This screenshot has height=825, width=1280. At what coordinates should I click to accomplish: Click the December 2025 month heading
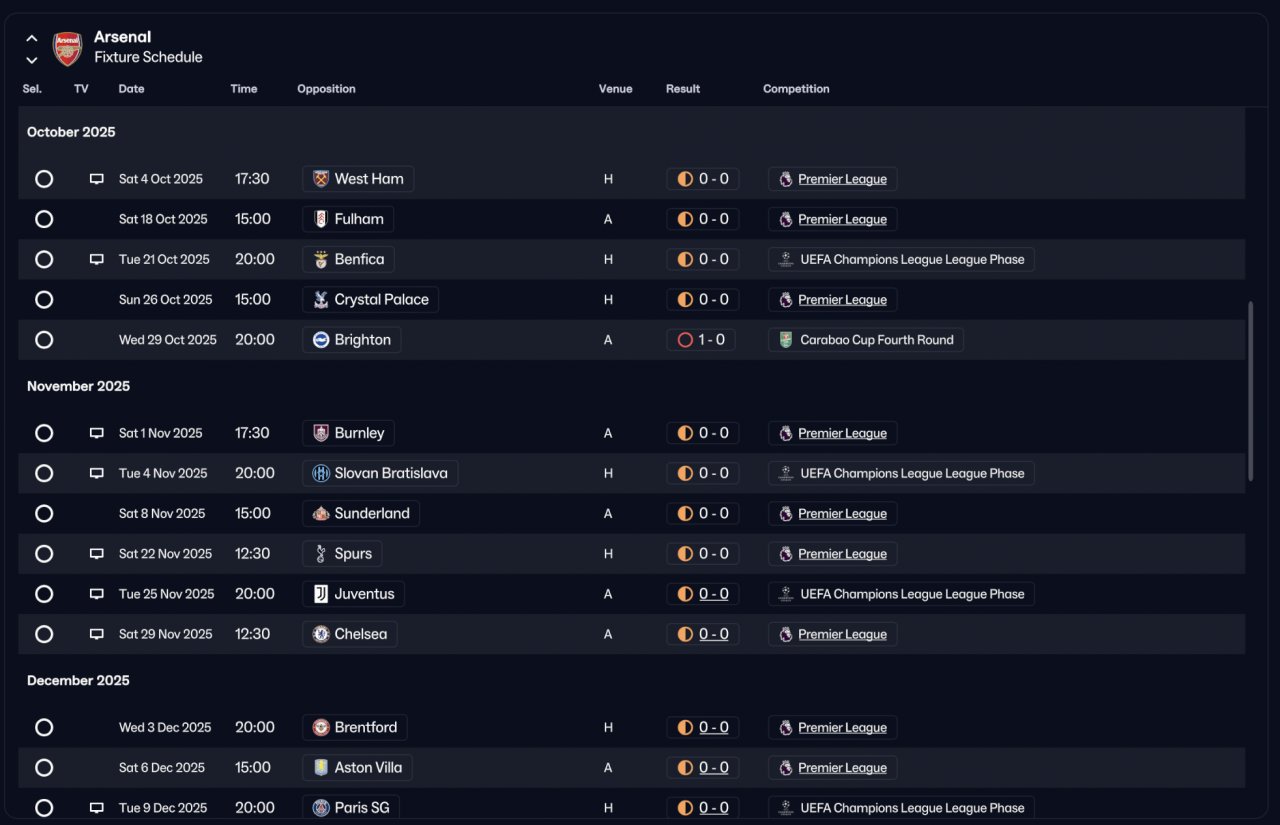(78, 680)
